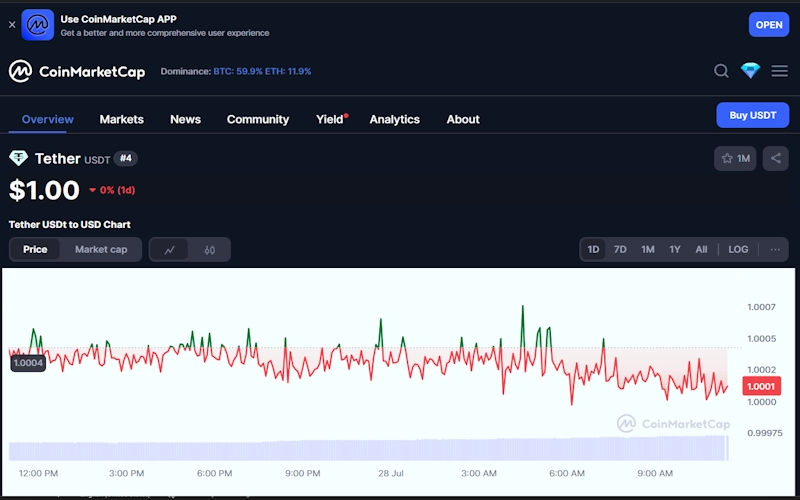Toggle LOG scale on chart

point(738,249)
